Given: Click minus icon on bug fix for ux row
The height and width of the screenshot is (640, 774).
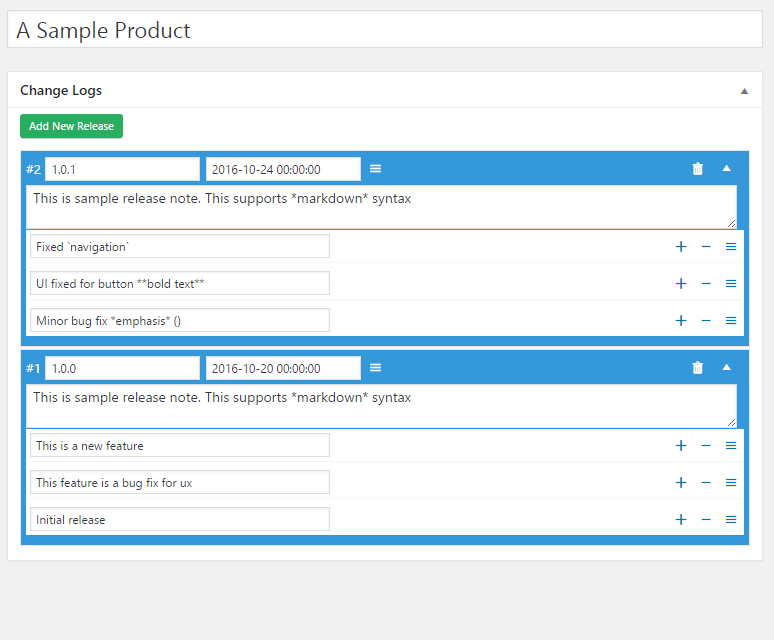Looking at the screenshot, I should pyautogui.click(x=706, y=482).
